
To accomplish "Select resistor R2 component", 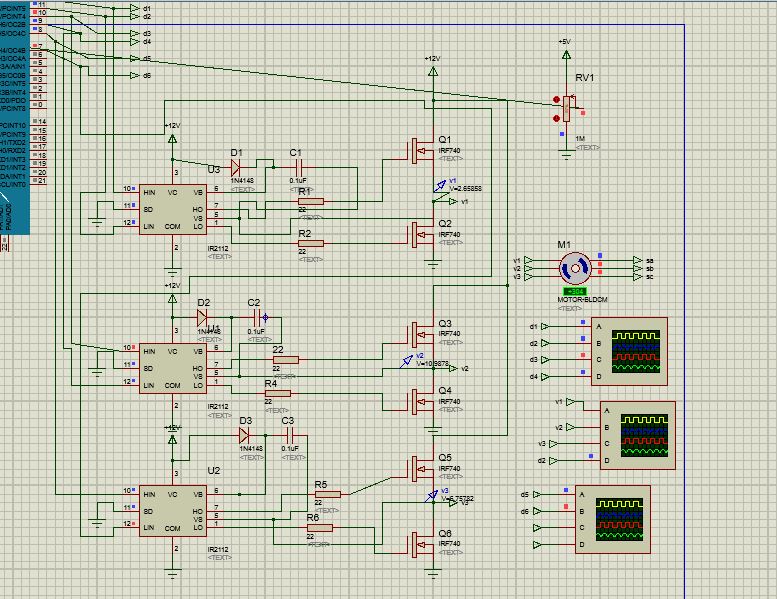I will click(311, 243).
